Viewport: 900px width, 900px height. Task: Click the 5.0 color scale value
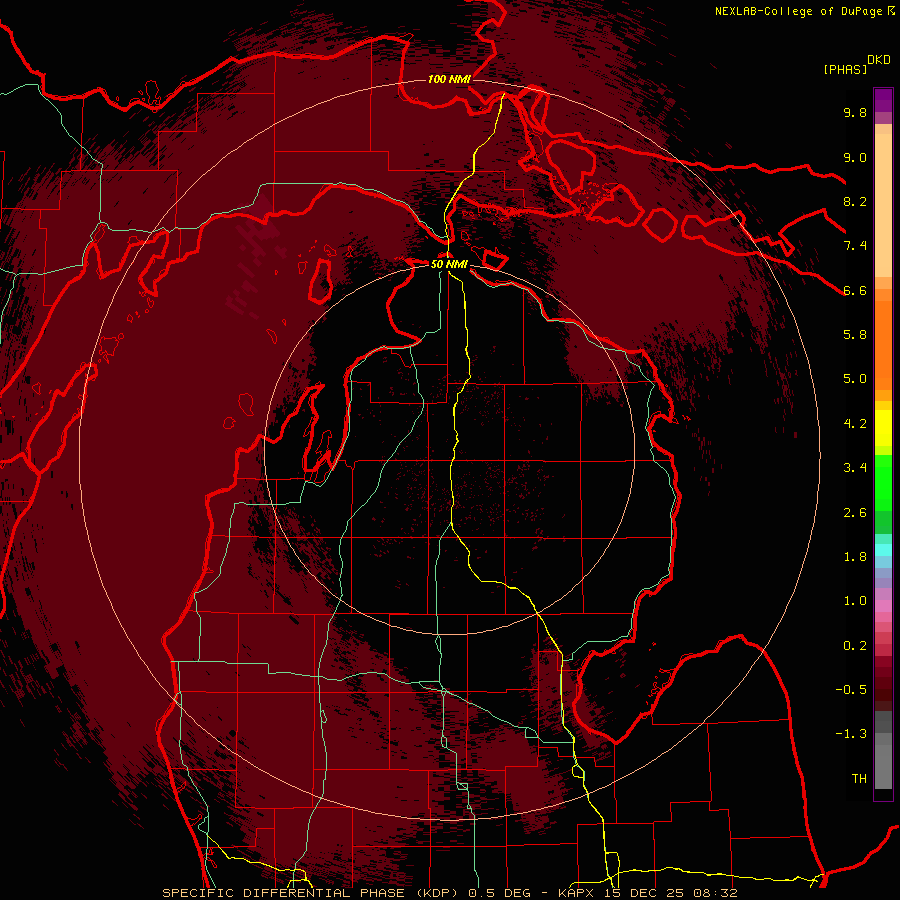[x=855, y=379]
